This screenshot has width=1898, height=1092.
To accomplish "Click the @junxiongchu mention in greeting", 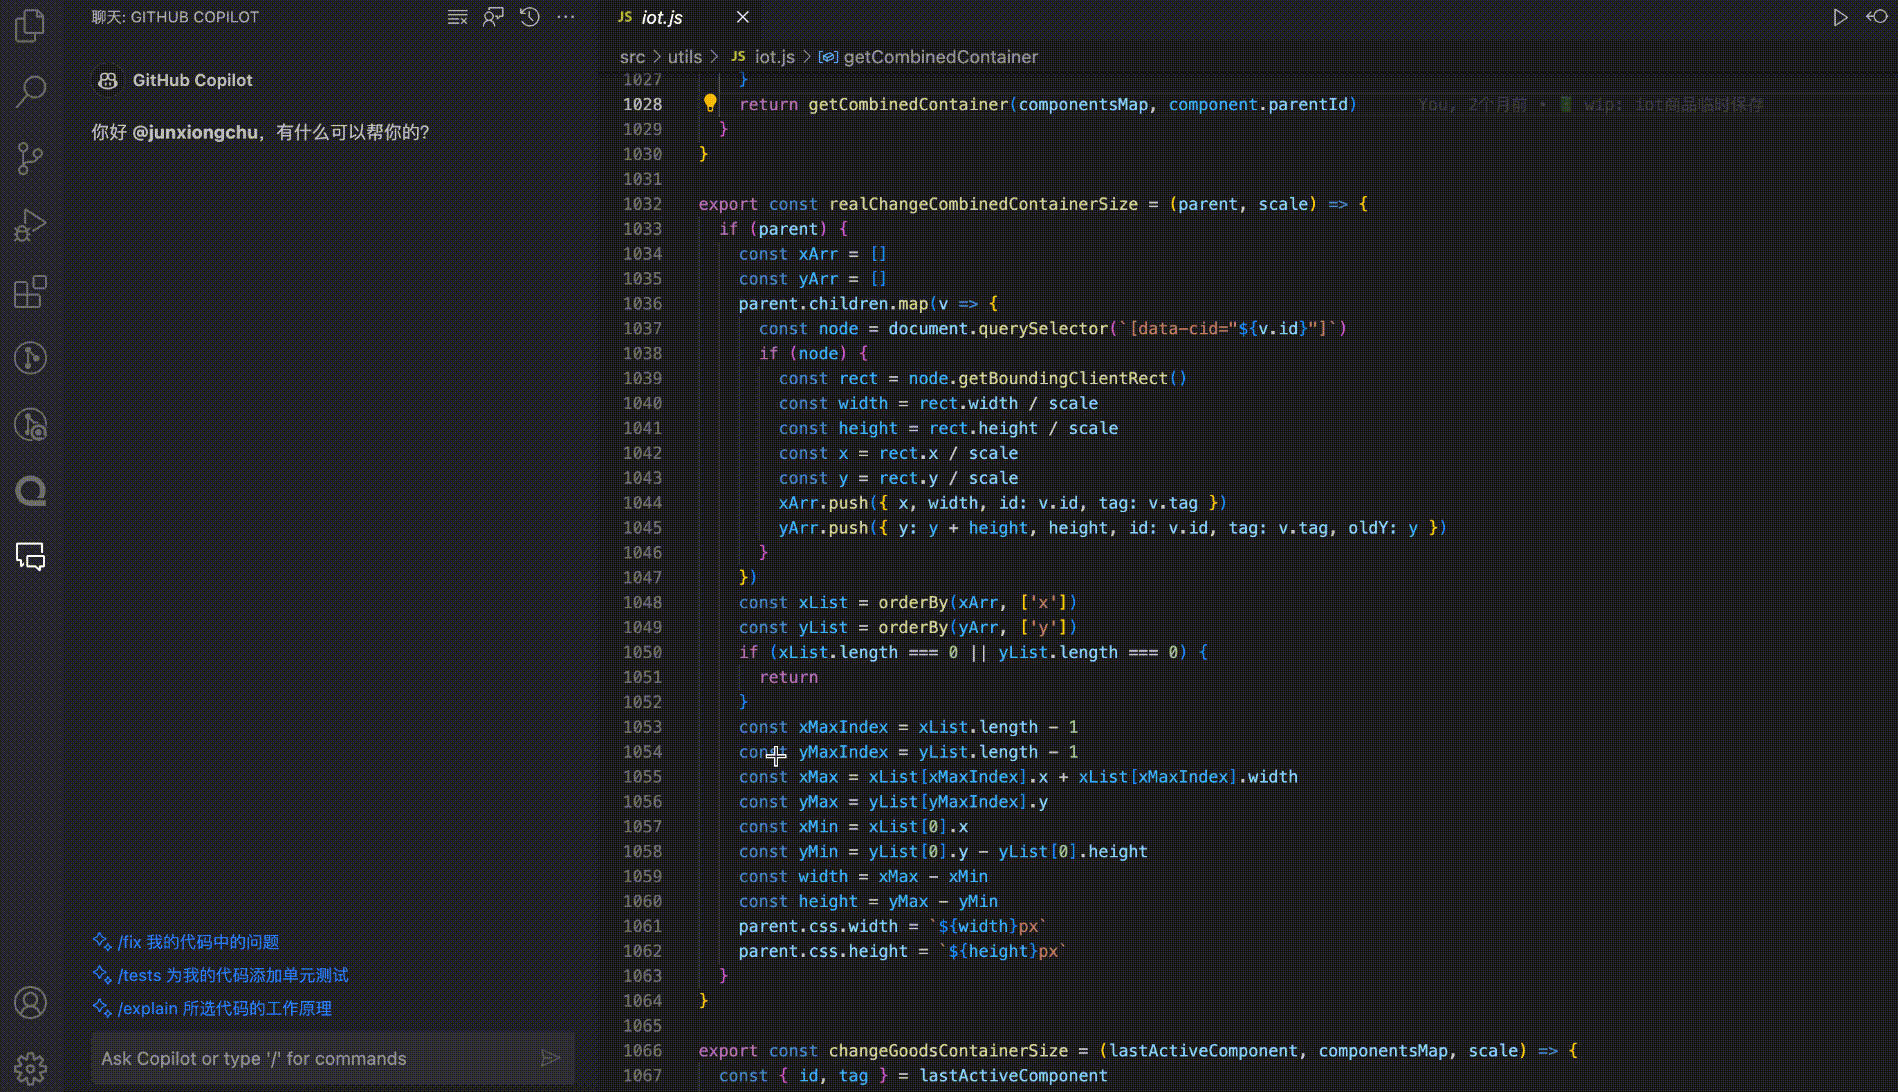I will (195, 132).
